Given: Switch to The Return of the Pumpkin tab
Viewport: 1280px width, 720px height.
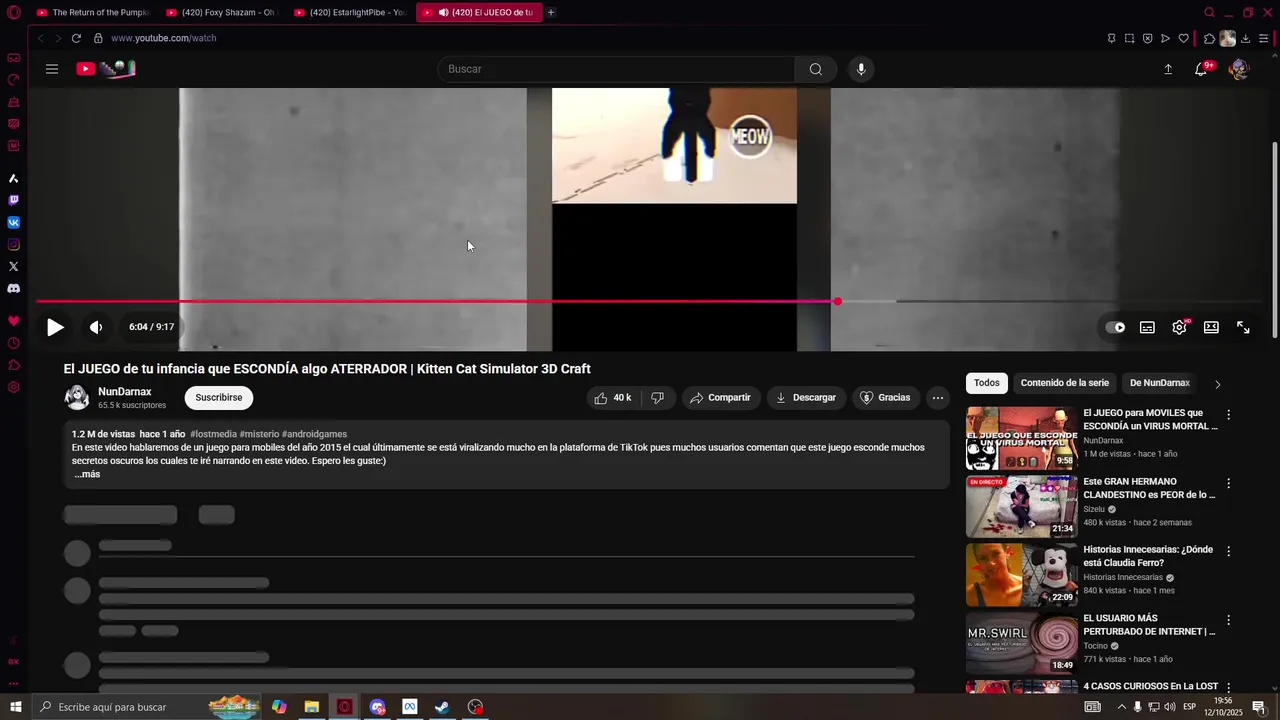Looking at the screenshot, I should click(92, 12).
